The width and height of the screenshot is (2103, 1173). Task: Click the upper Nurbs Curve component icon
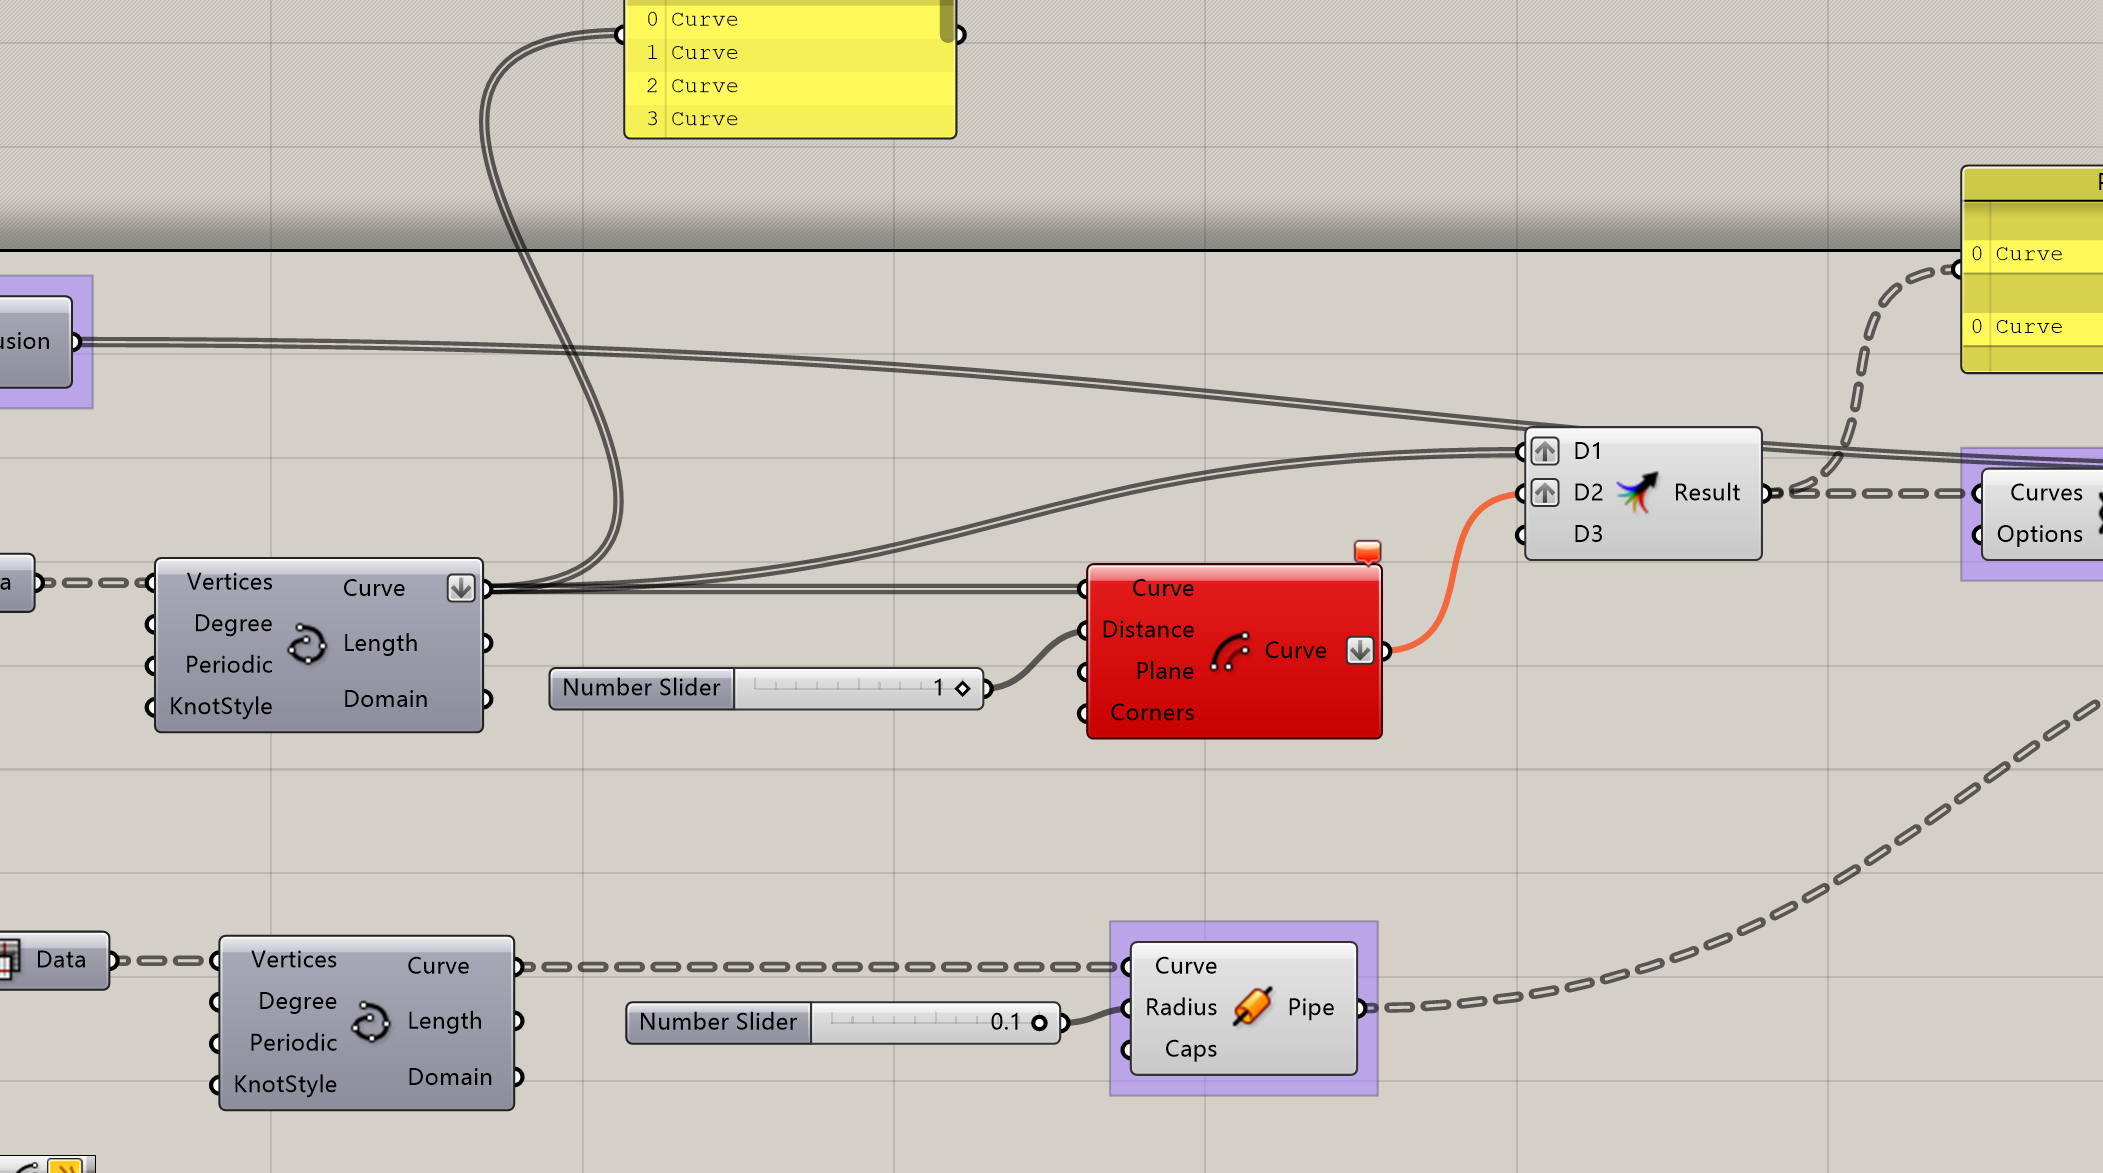coord(307,644)
